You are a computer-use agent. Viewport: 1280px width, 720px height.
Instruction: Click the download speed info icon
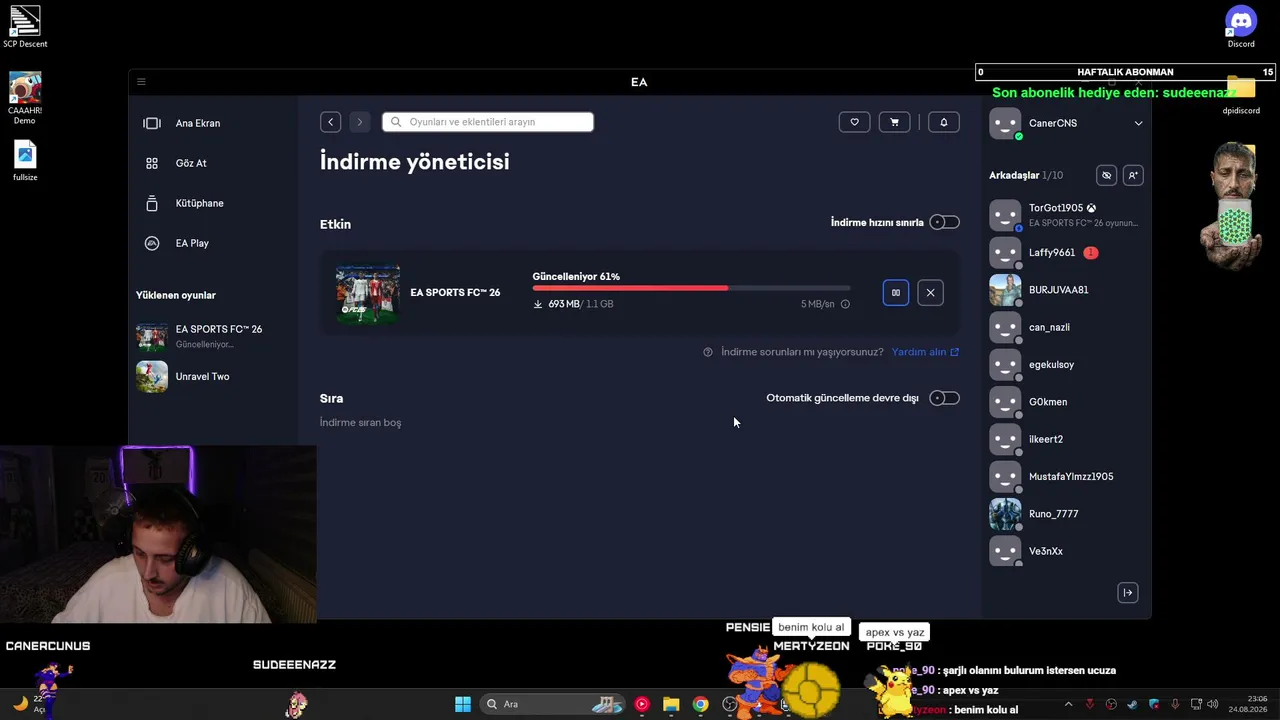(845, 304)
